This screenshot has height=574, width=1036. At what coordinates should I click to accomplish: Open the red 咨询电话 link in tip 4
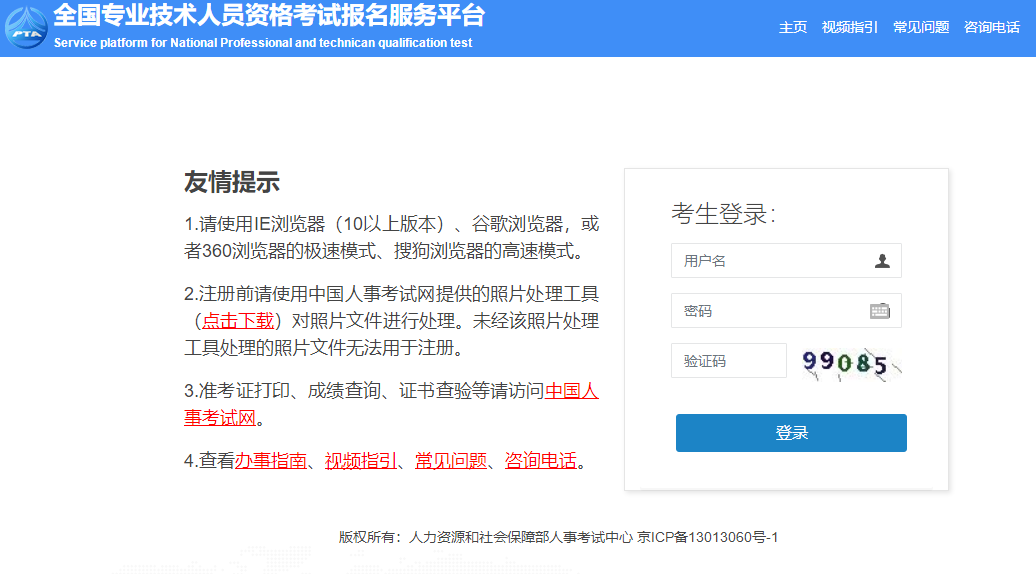pos(540,461)
